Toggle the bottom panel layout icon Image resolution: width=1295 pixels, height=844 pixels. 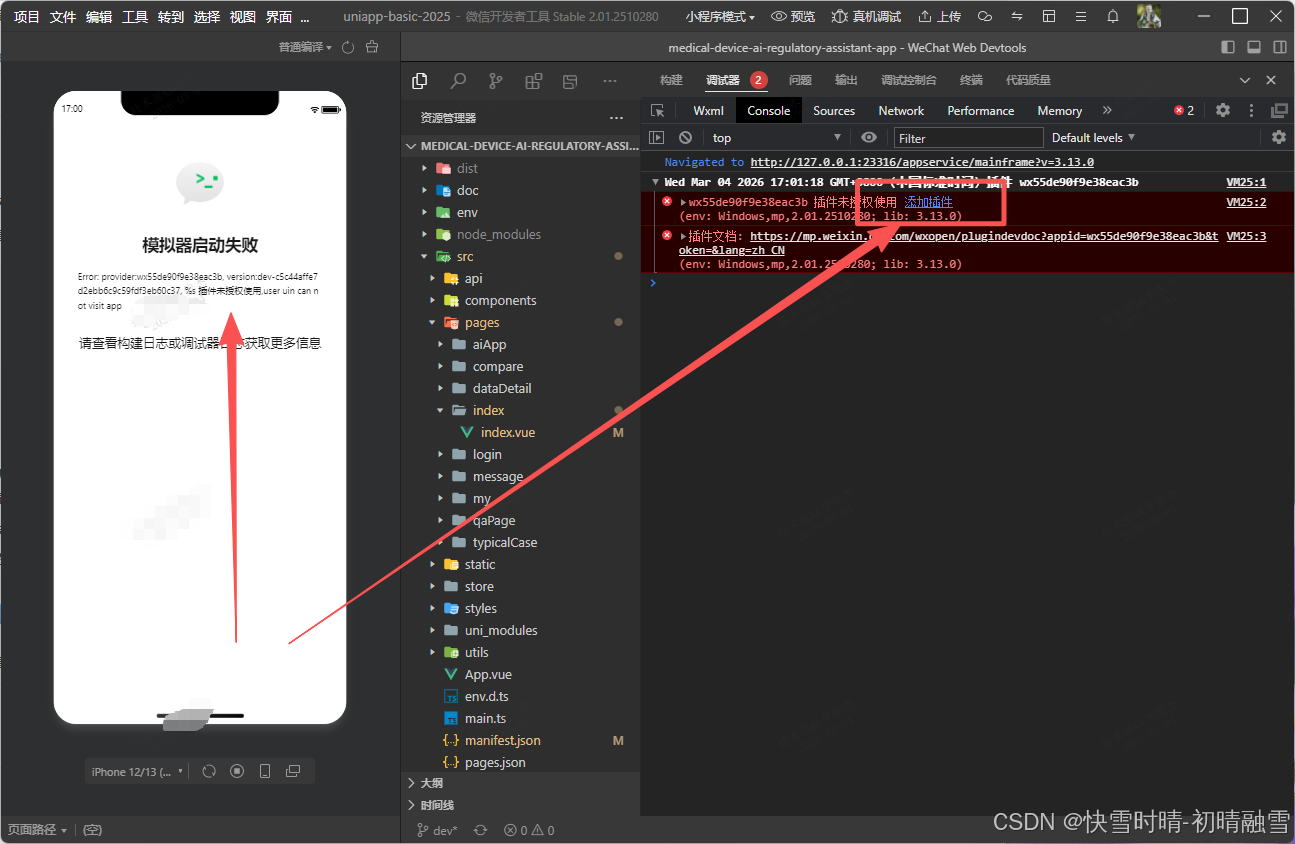click(x=1254, y=47)
